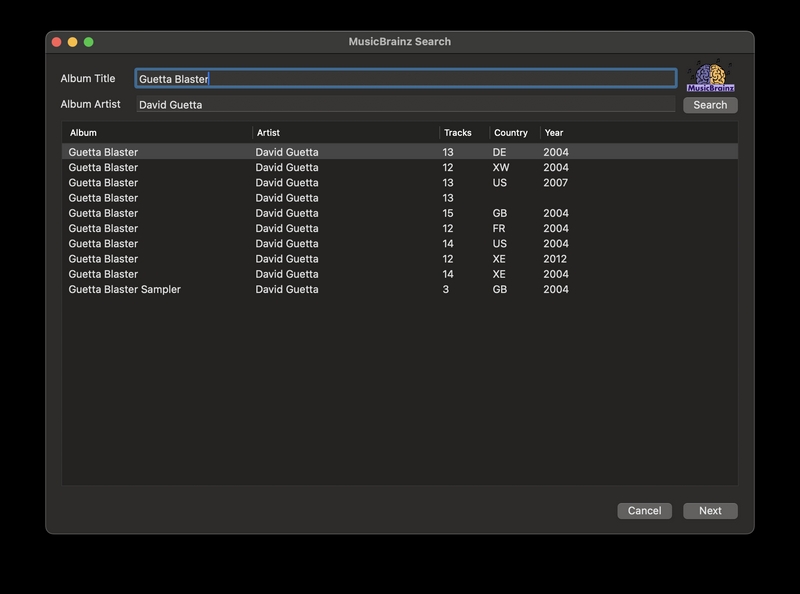The height and width of the screenshot is (594, 800).
Task: Click the XW country cell
Action: (501, 167)
